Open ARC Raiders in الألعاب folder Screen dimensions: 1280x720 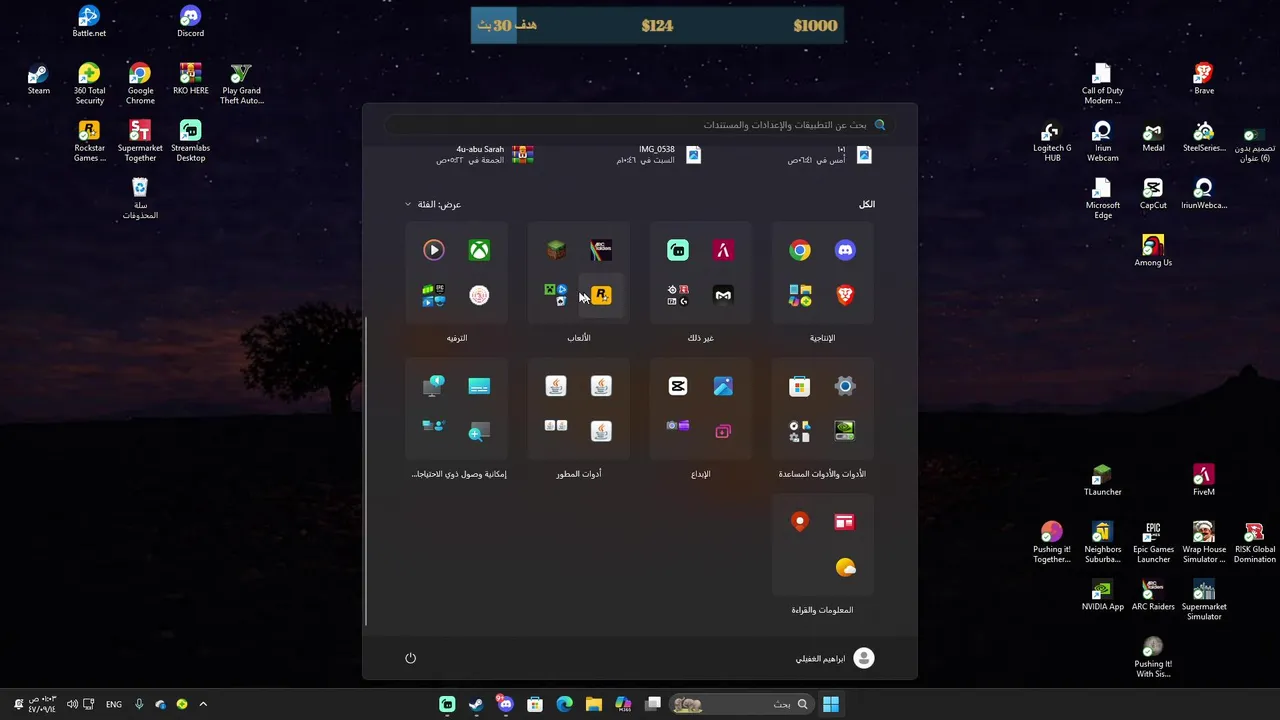click(601, 250)
